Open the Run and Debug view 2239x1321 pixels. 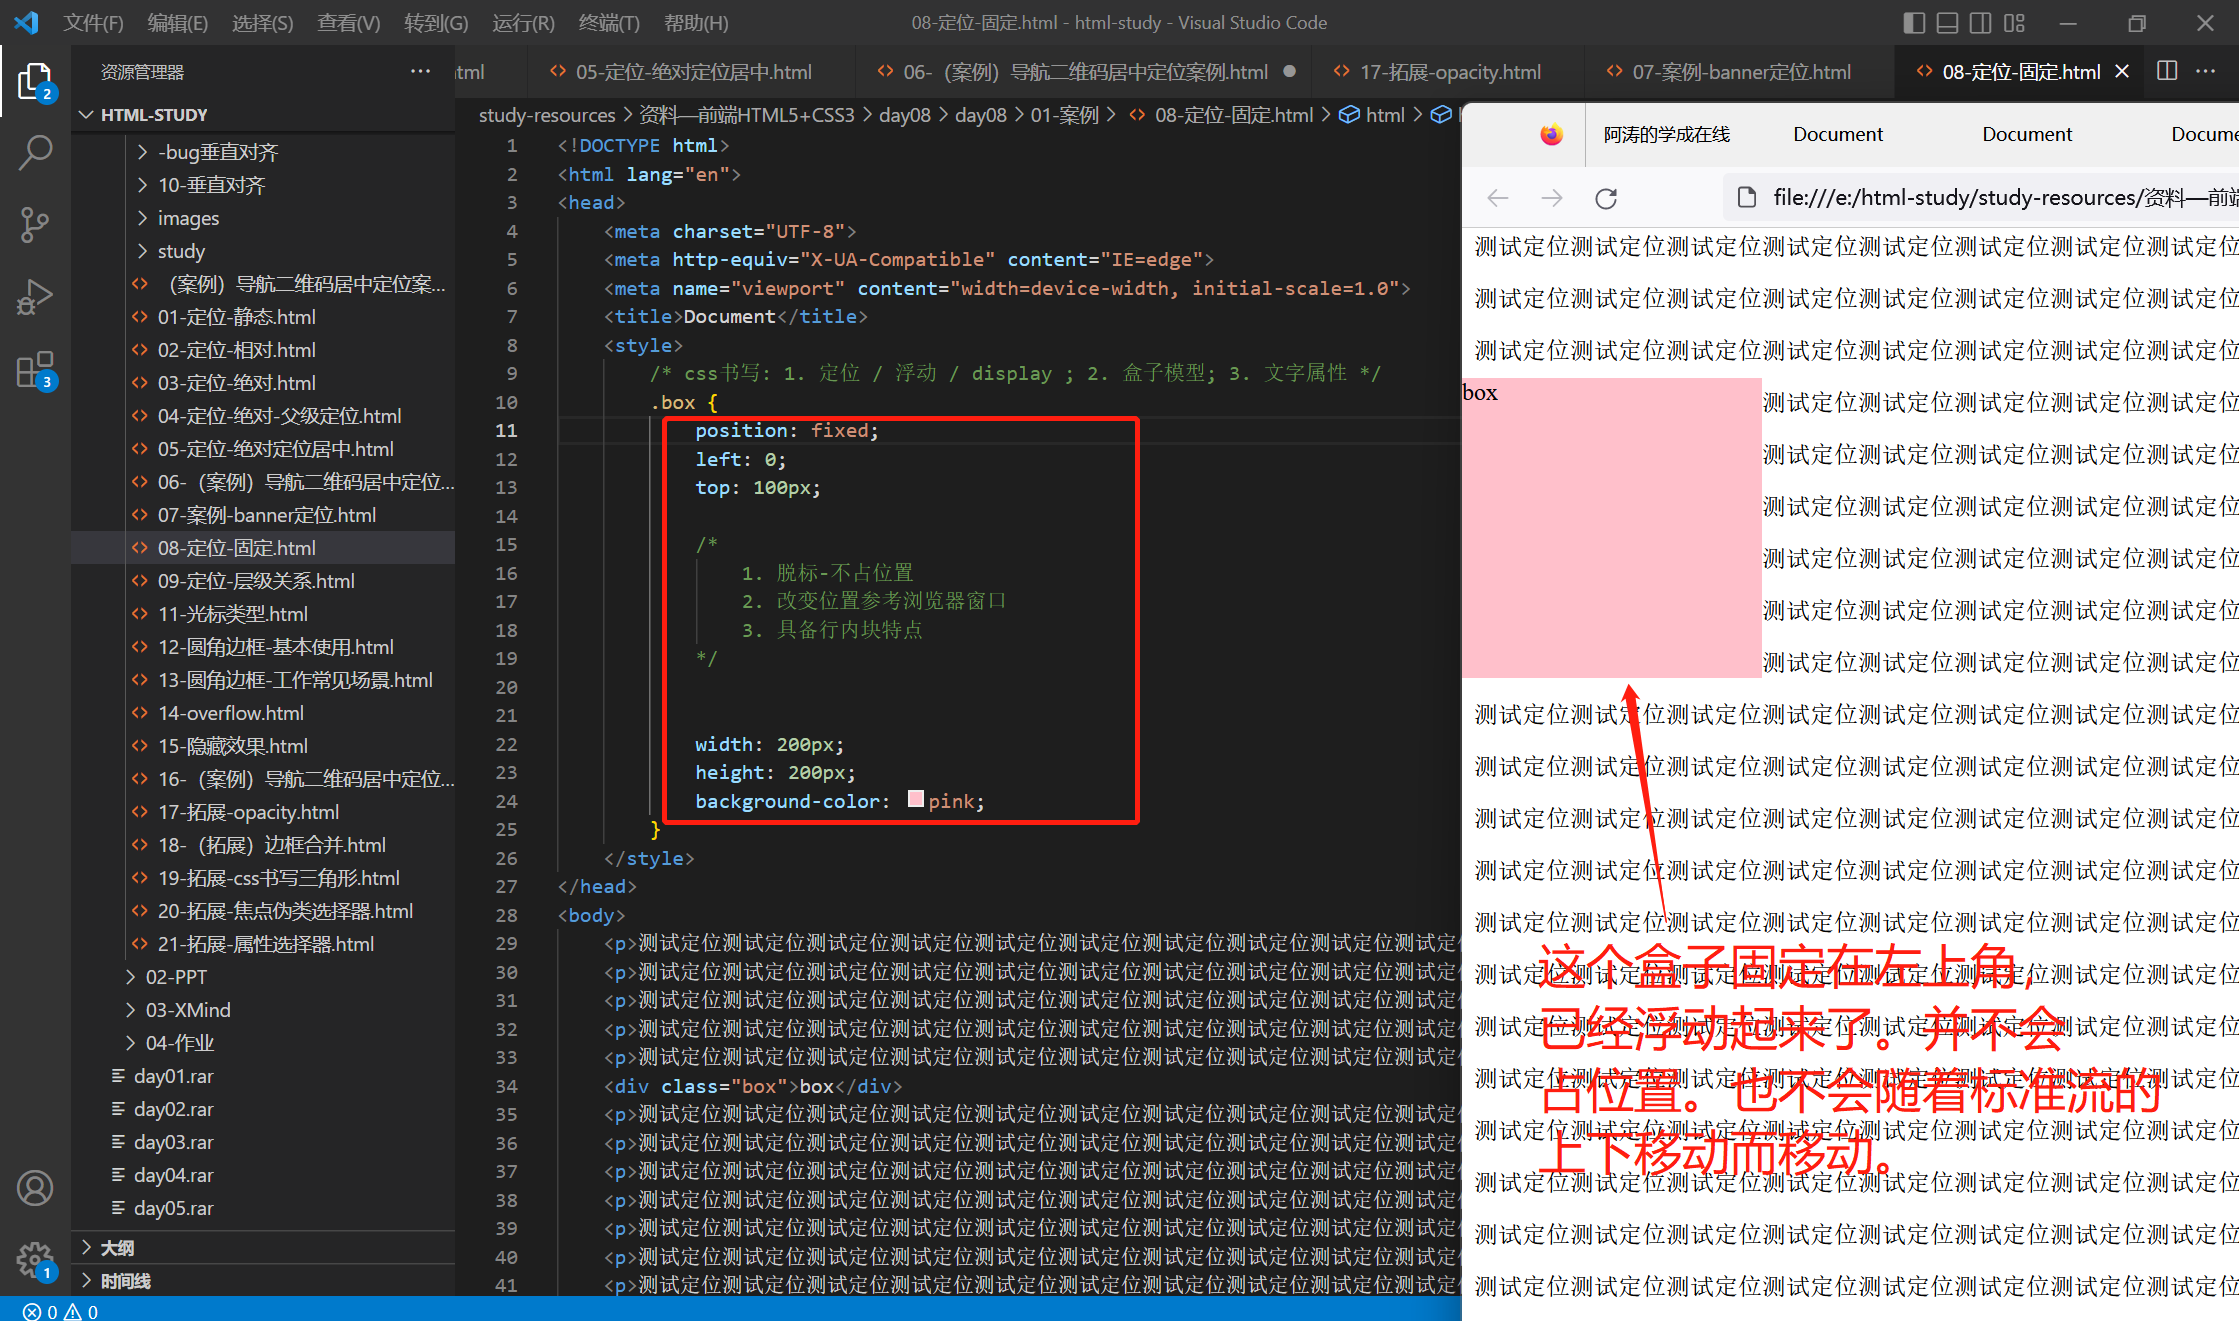point(35,297)
